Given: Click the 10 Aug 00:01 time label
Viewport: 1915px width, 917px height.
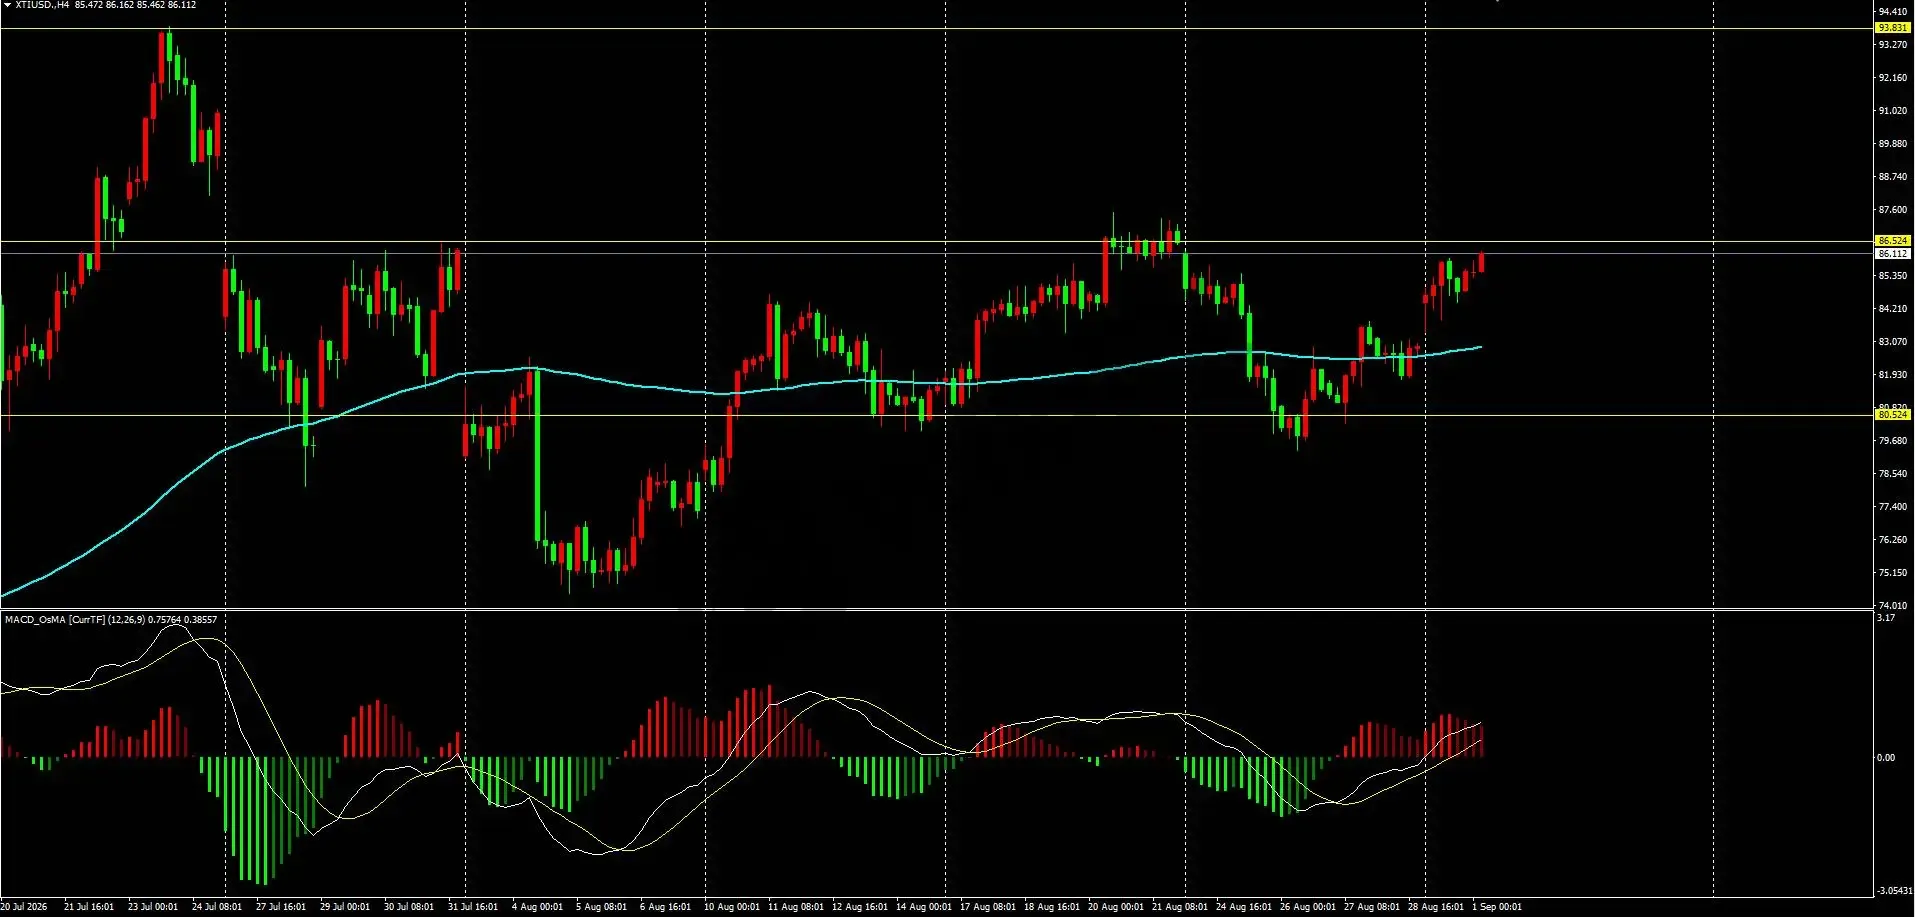Looking at the screenshot, I should (x=731, y=907).
